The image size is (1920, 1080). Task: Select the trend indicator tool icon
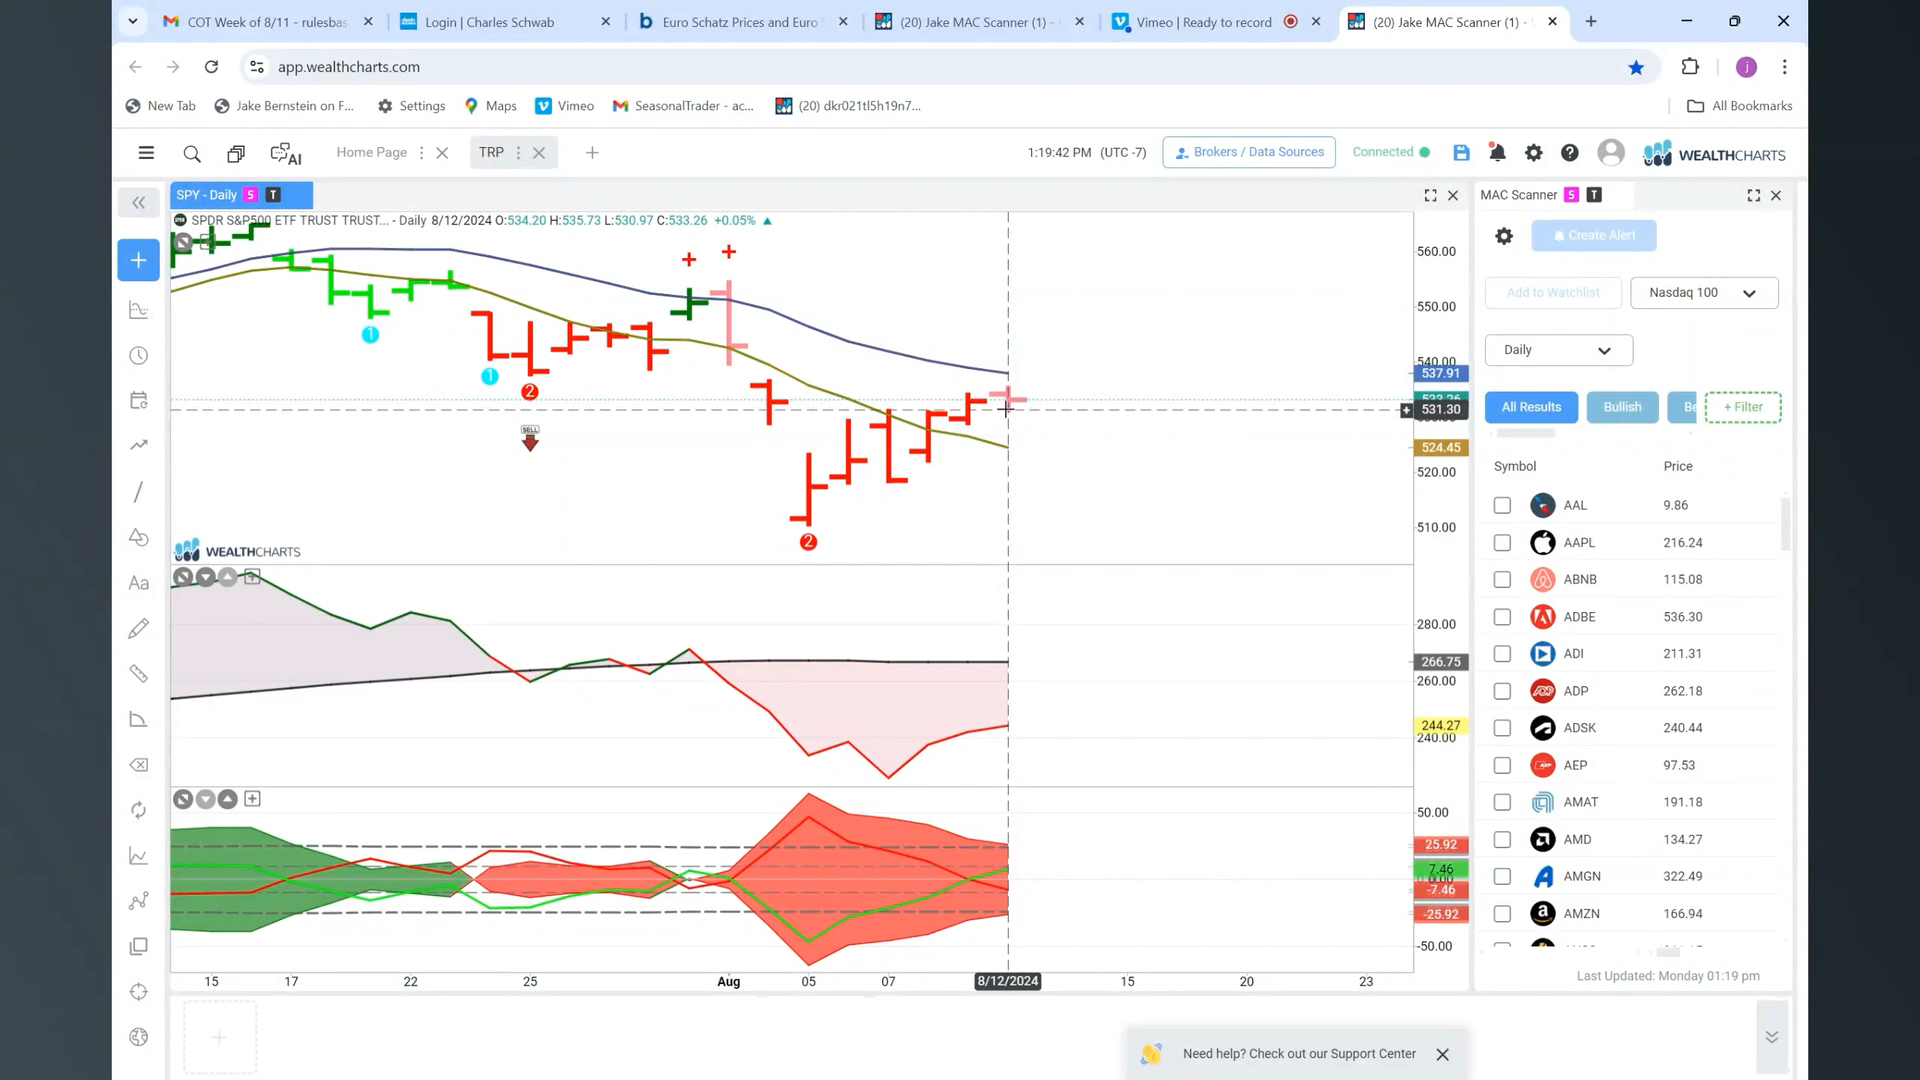[139, 445]
